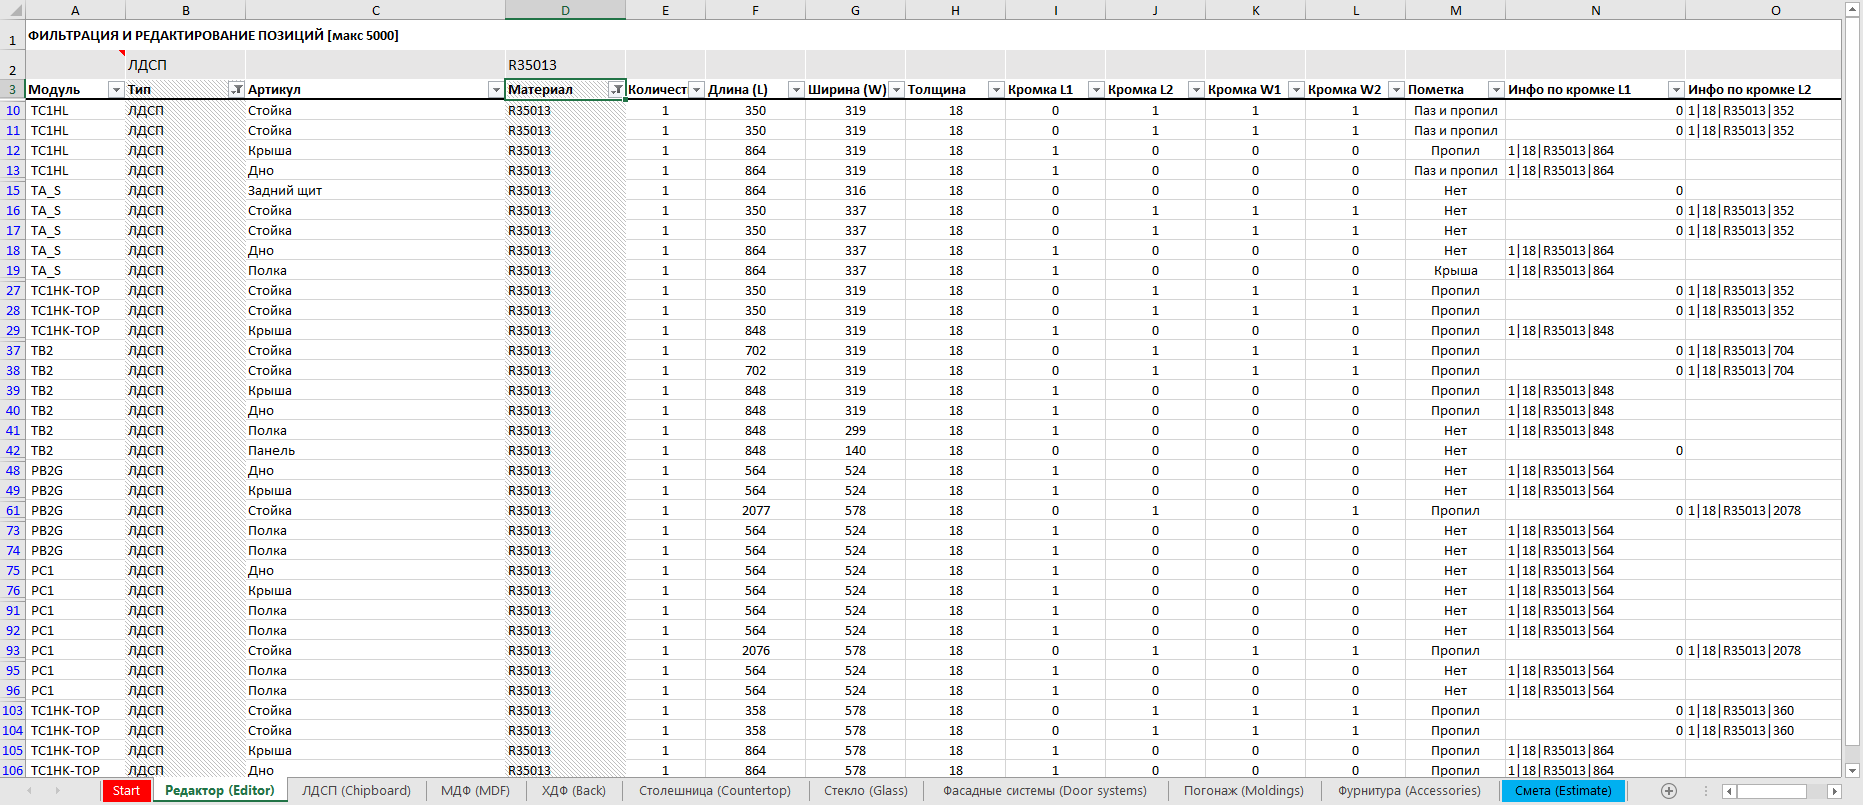Image resolution: width=1863 pixels, height=805 pixels.
Task: Select row 10 header
Action: point(12,111)
